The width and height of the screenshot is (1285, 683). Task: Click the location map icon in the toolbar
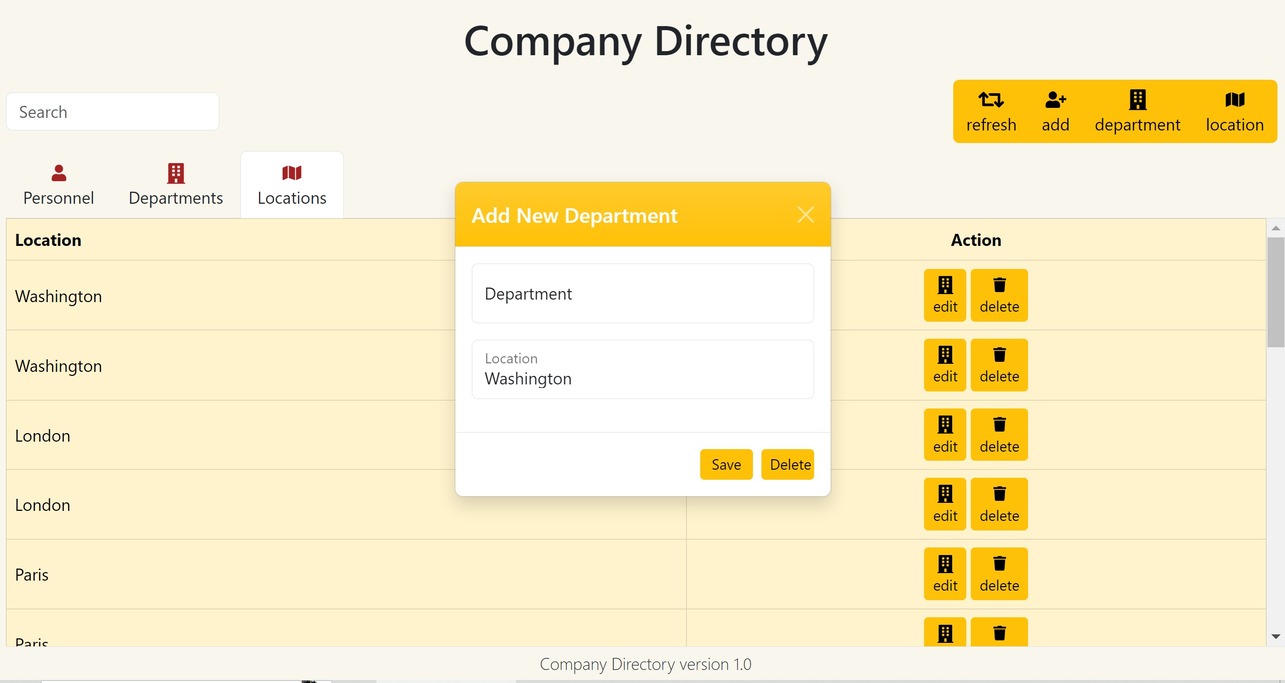coord(1234,100)
